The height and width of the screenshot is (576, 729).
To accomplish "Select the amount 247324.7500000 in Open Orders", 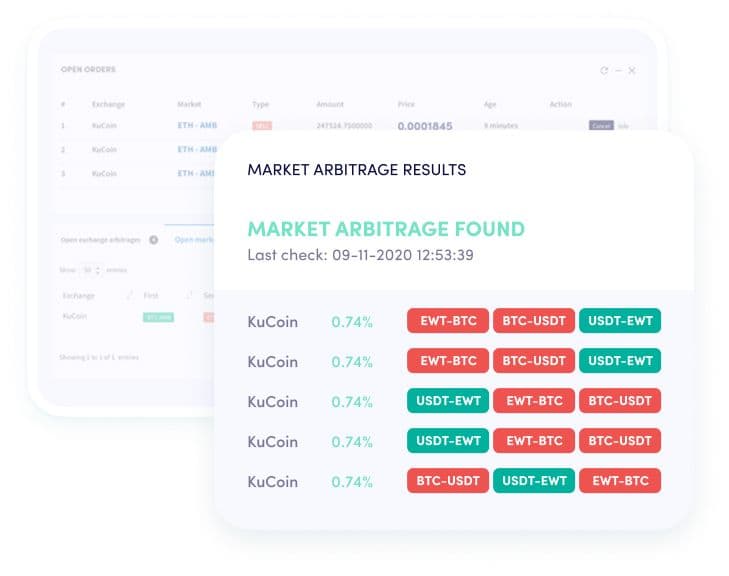I will pos(344,126).
